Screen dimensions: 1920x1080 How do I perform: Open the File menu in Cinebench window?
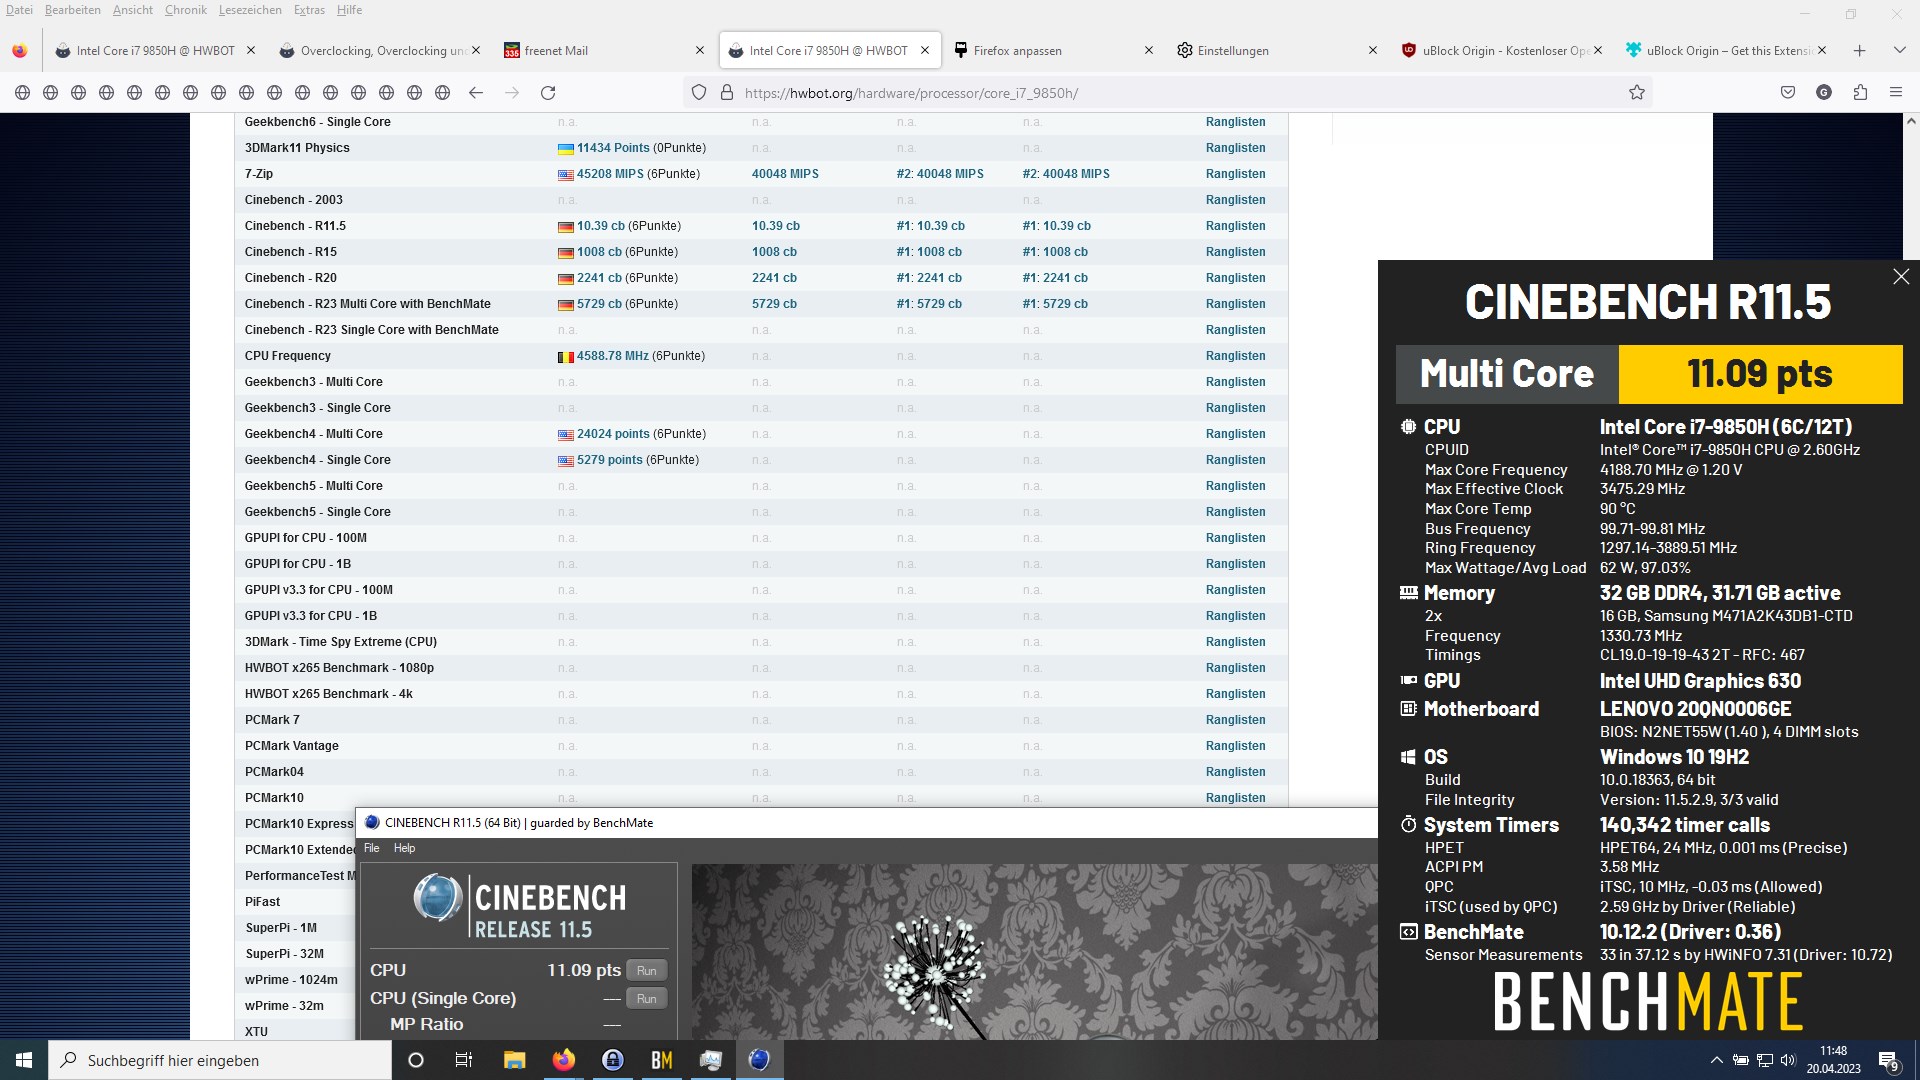click(x=371, y=848)
